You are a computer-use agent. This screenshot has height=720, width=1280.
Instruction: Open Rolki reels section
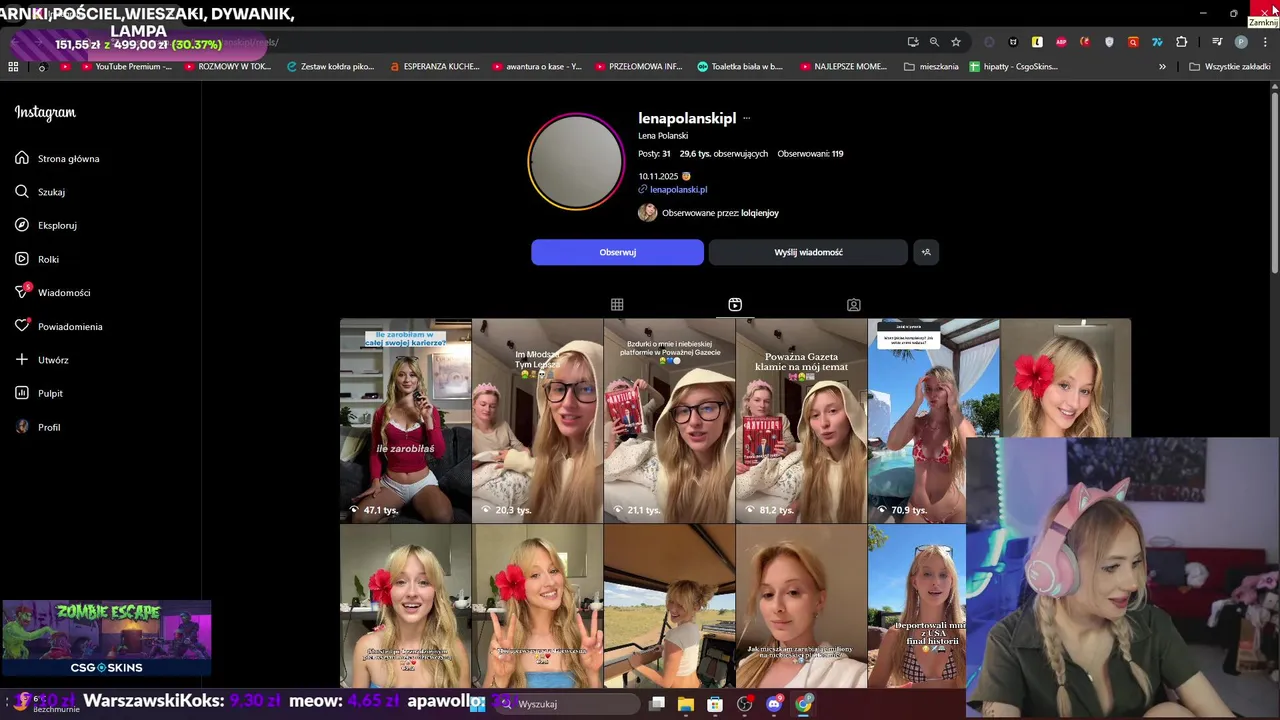coord(37,259)
